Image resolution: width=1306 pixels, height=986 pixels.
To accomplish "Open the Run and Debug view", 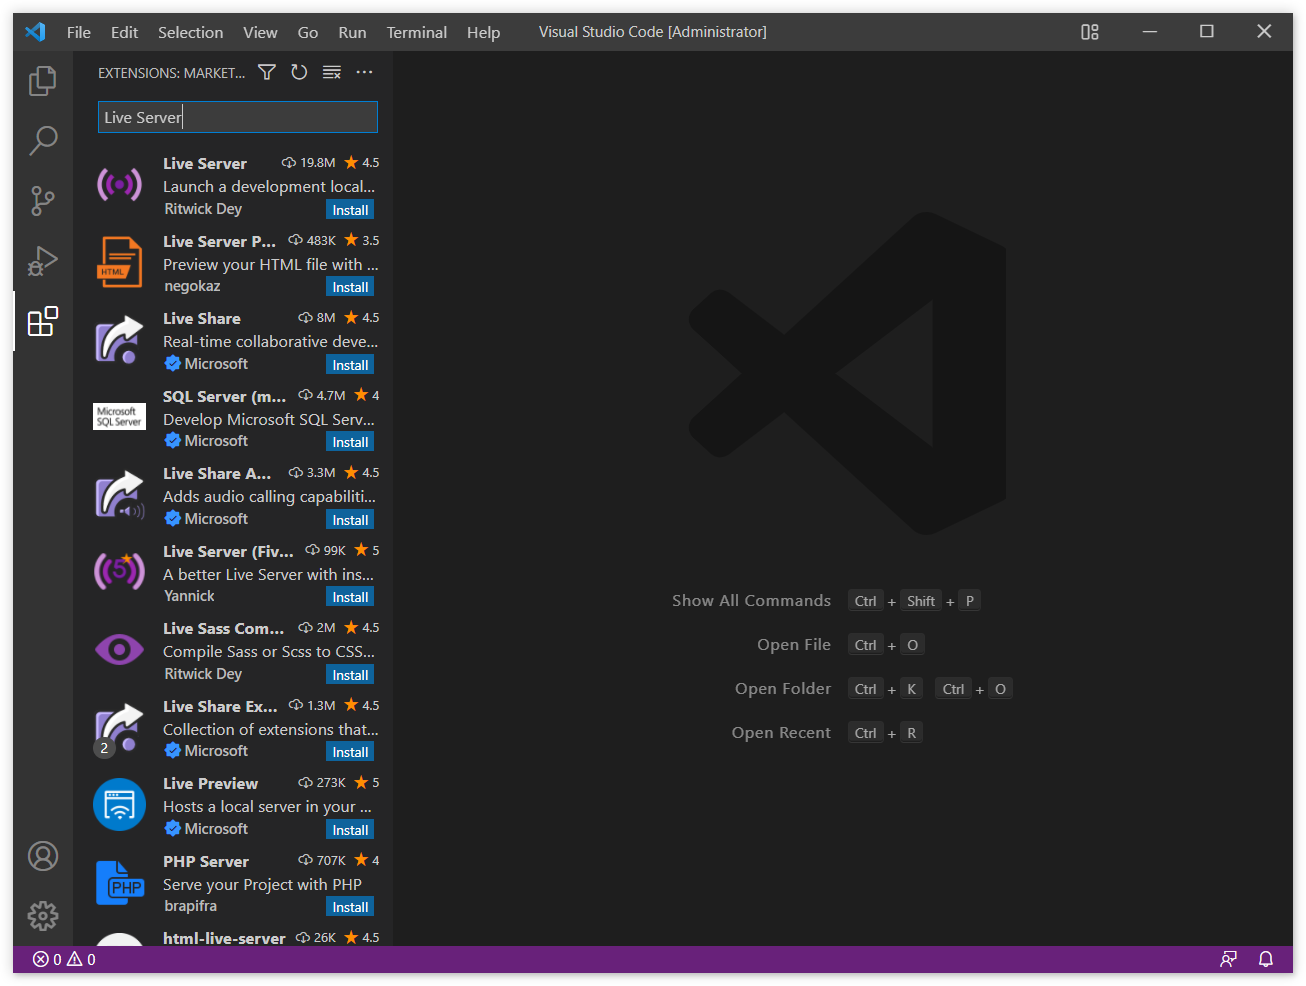I will (x=42, y=261).
